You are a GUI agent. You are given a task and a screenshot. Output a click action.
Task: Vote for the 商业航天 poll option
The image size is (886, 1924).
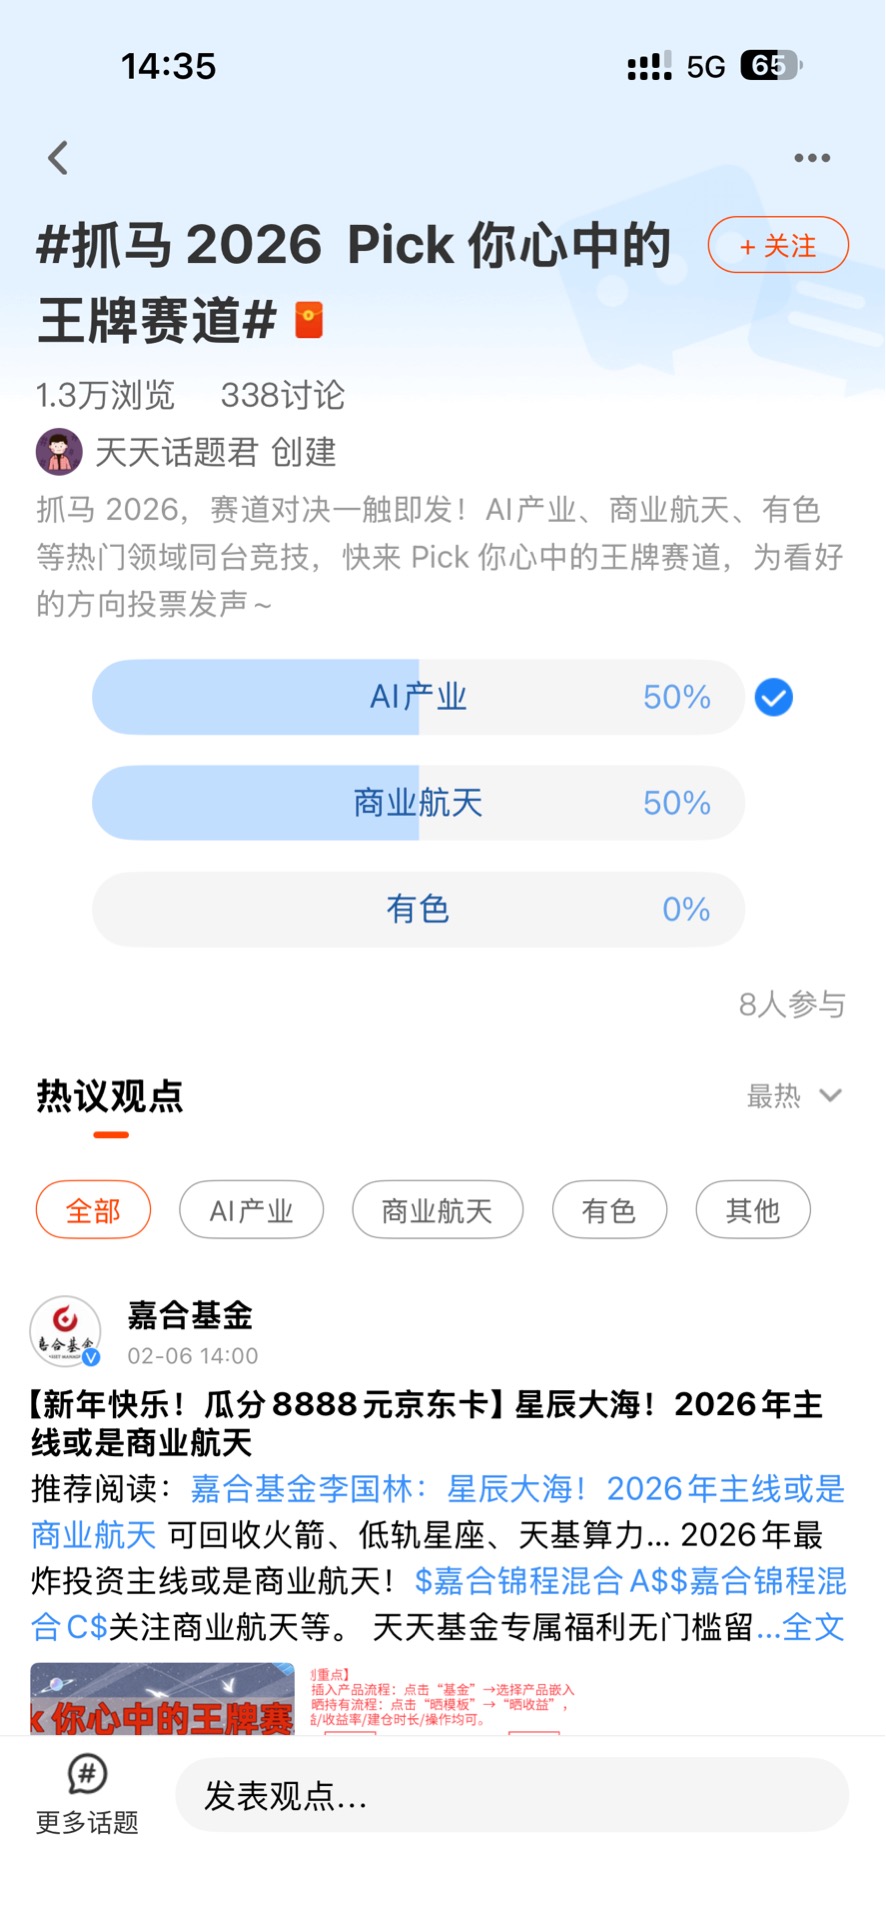click(x=418, y=803)
